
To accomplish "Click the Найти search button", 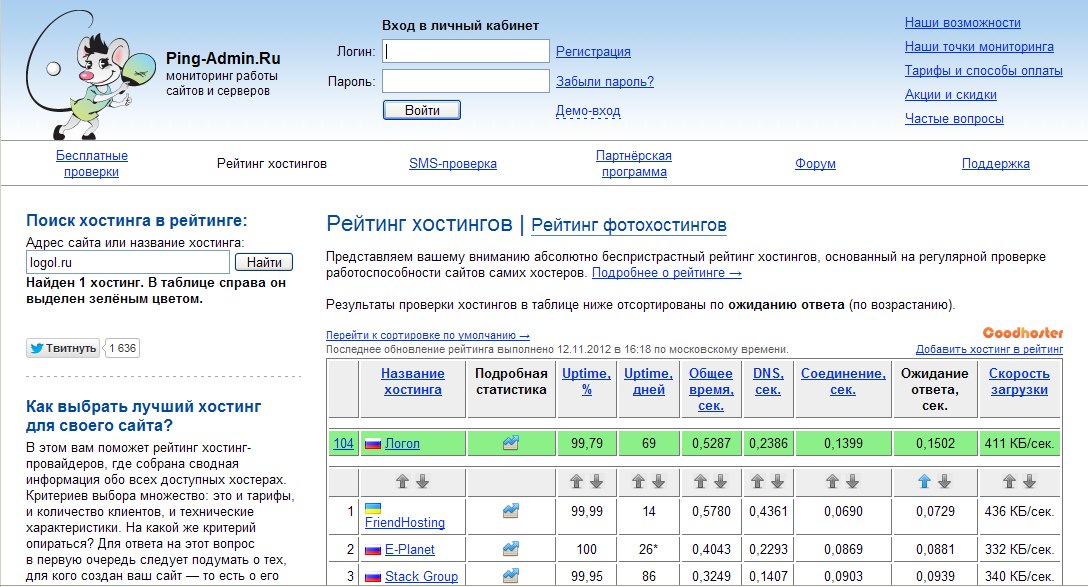I will (264, 262).
